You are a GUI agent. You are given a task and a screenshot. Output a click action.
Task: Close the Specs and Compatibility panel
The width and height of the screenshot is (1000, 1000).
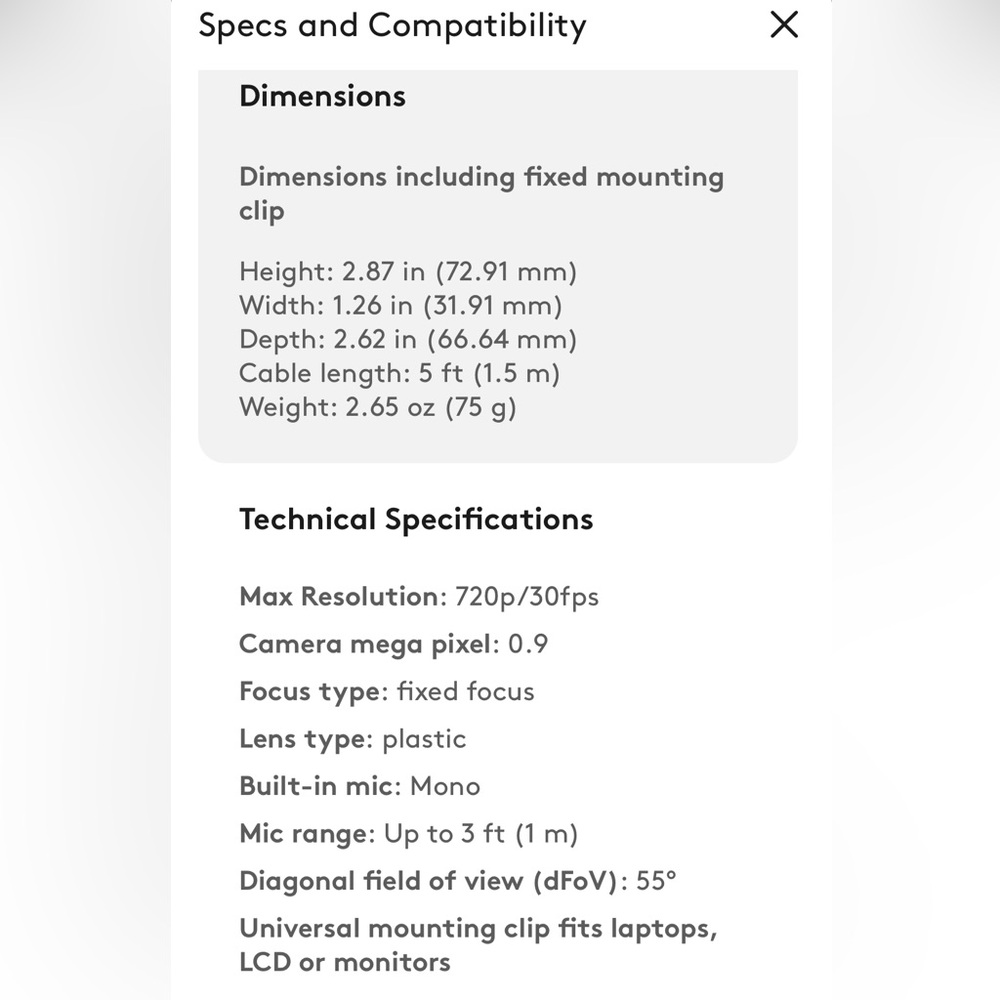point(784,25)
